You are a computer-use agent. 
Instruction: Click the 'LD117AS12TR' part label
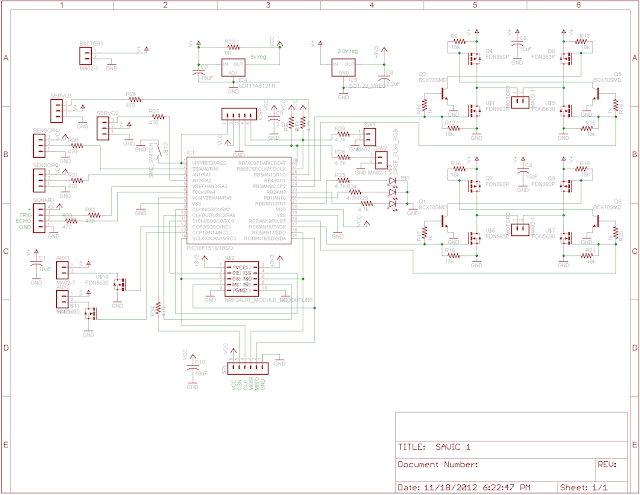pos(257,86)
